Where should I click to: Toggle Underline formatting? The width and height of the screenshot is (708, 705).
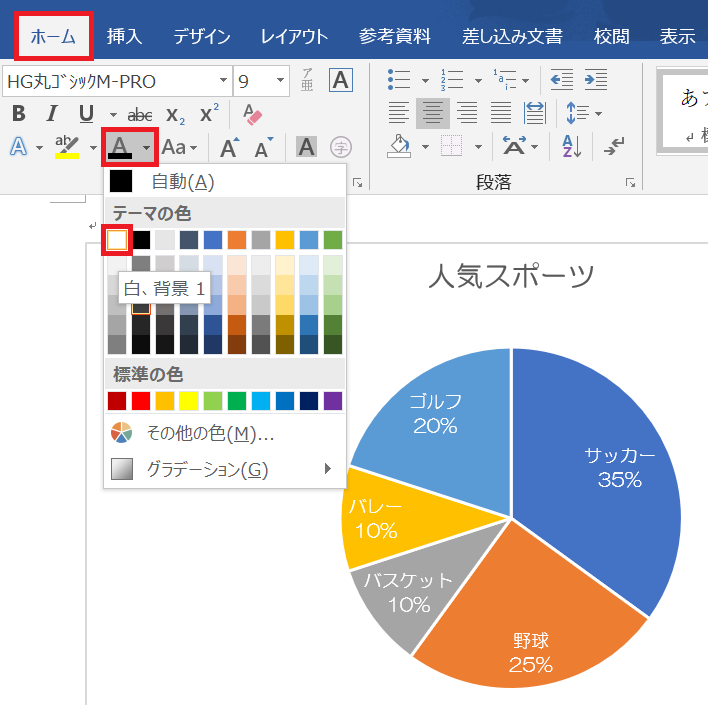[86, 113]
